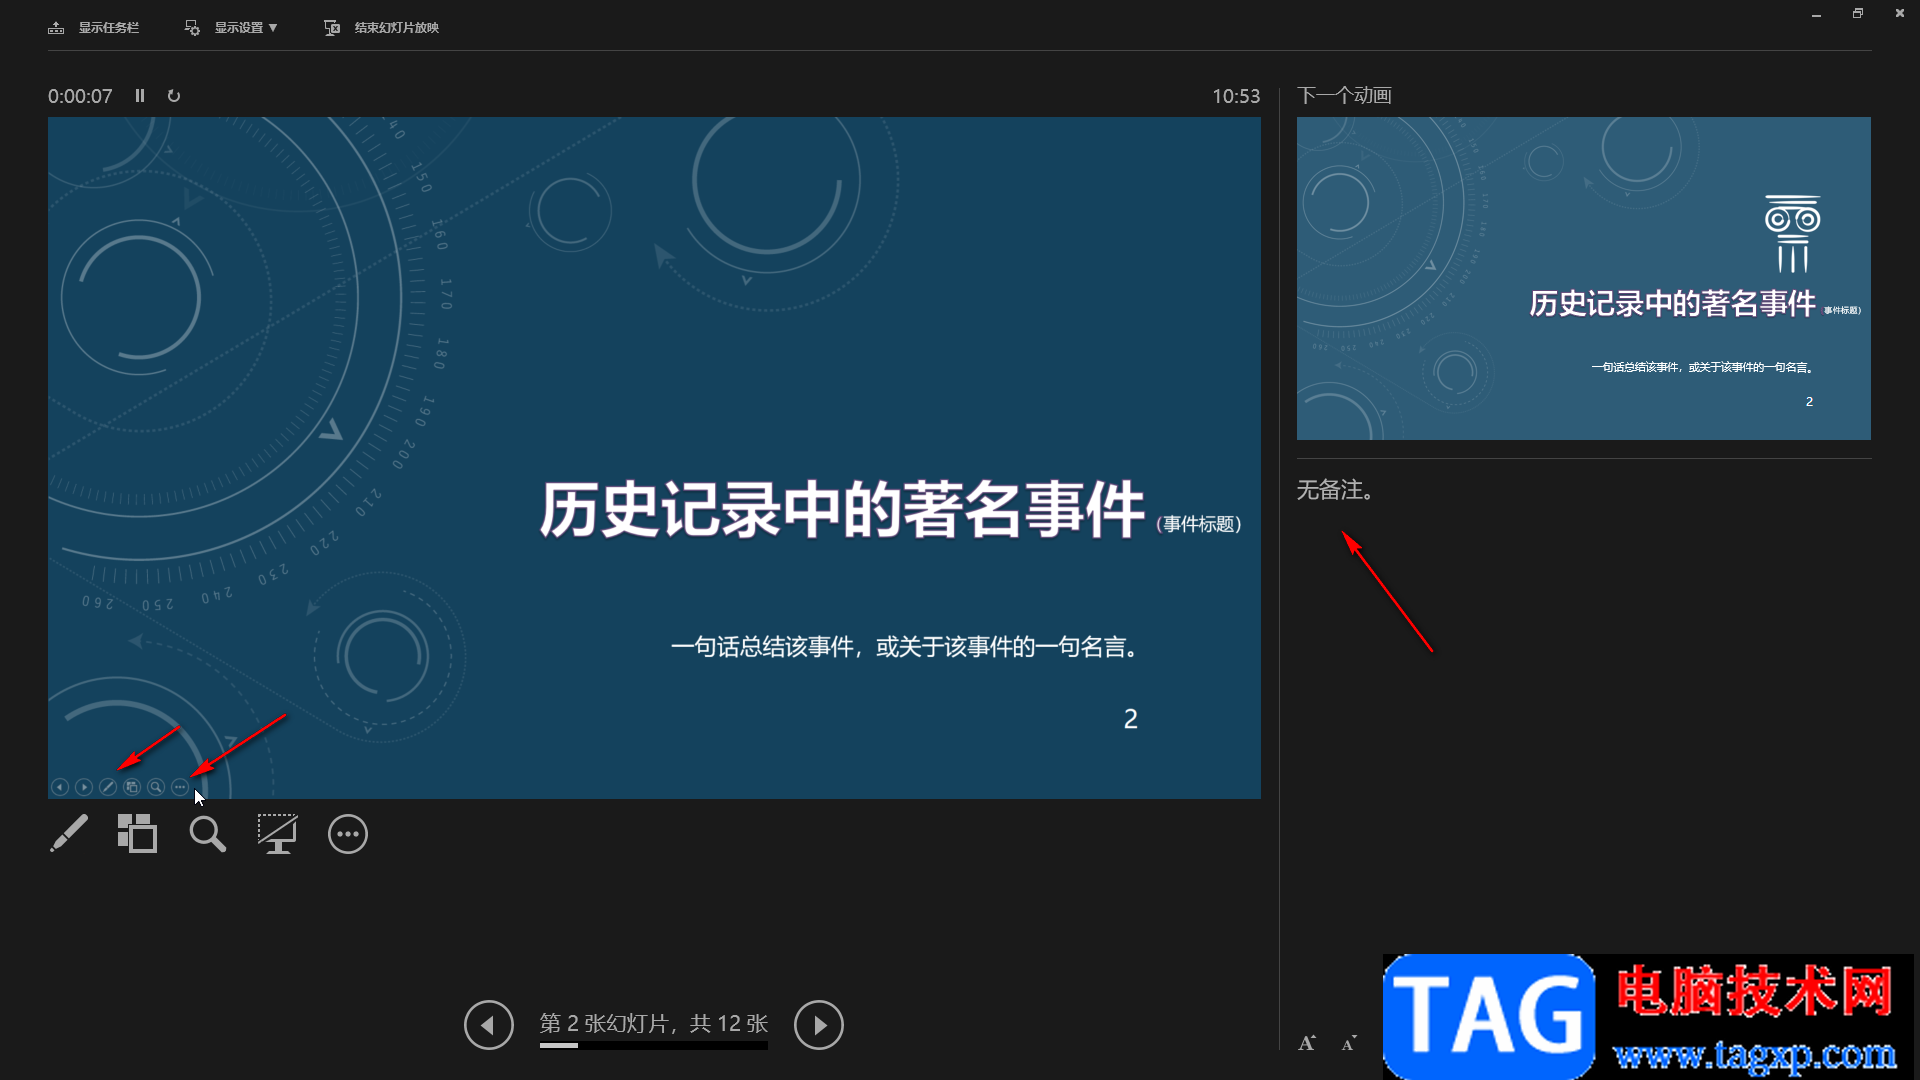Click the See all slides grid icon
The width and height of the screenshot is (1920, 1080).
[137, 833]
